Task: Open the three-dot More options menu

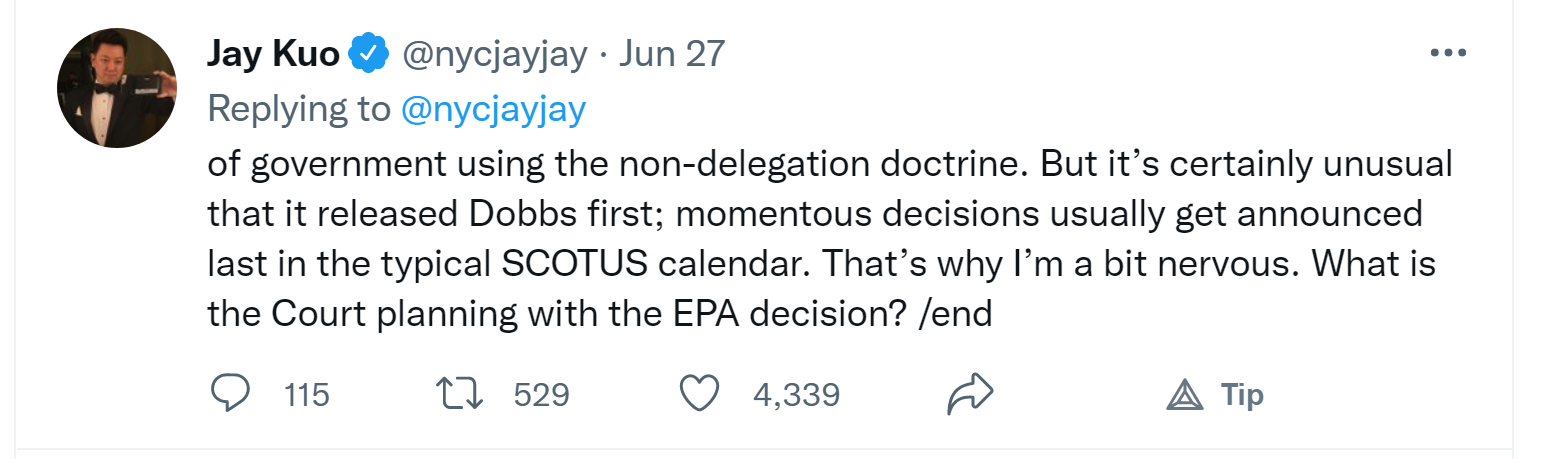Action: coord(1448,54)
